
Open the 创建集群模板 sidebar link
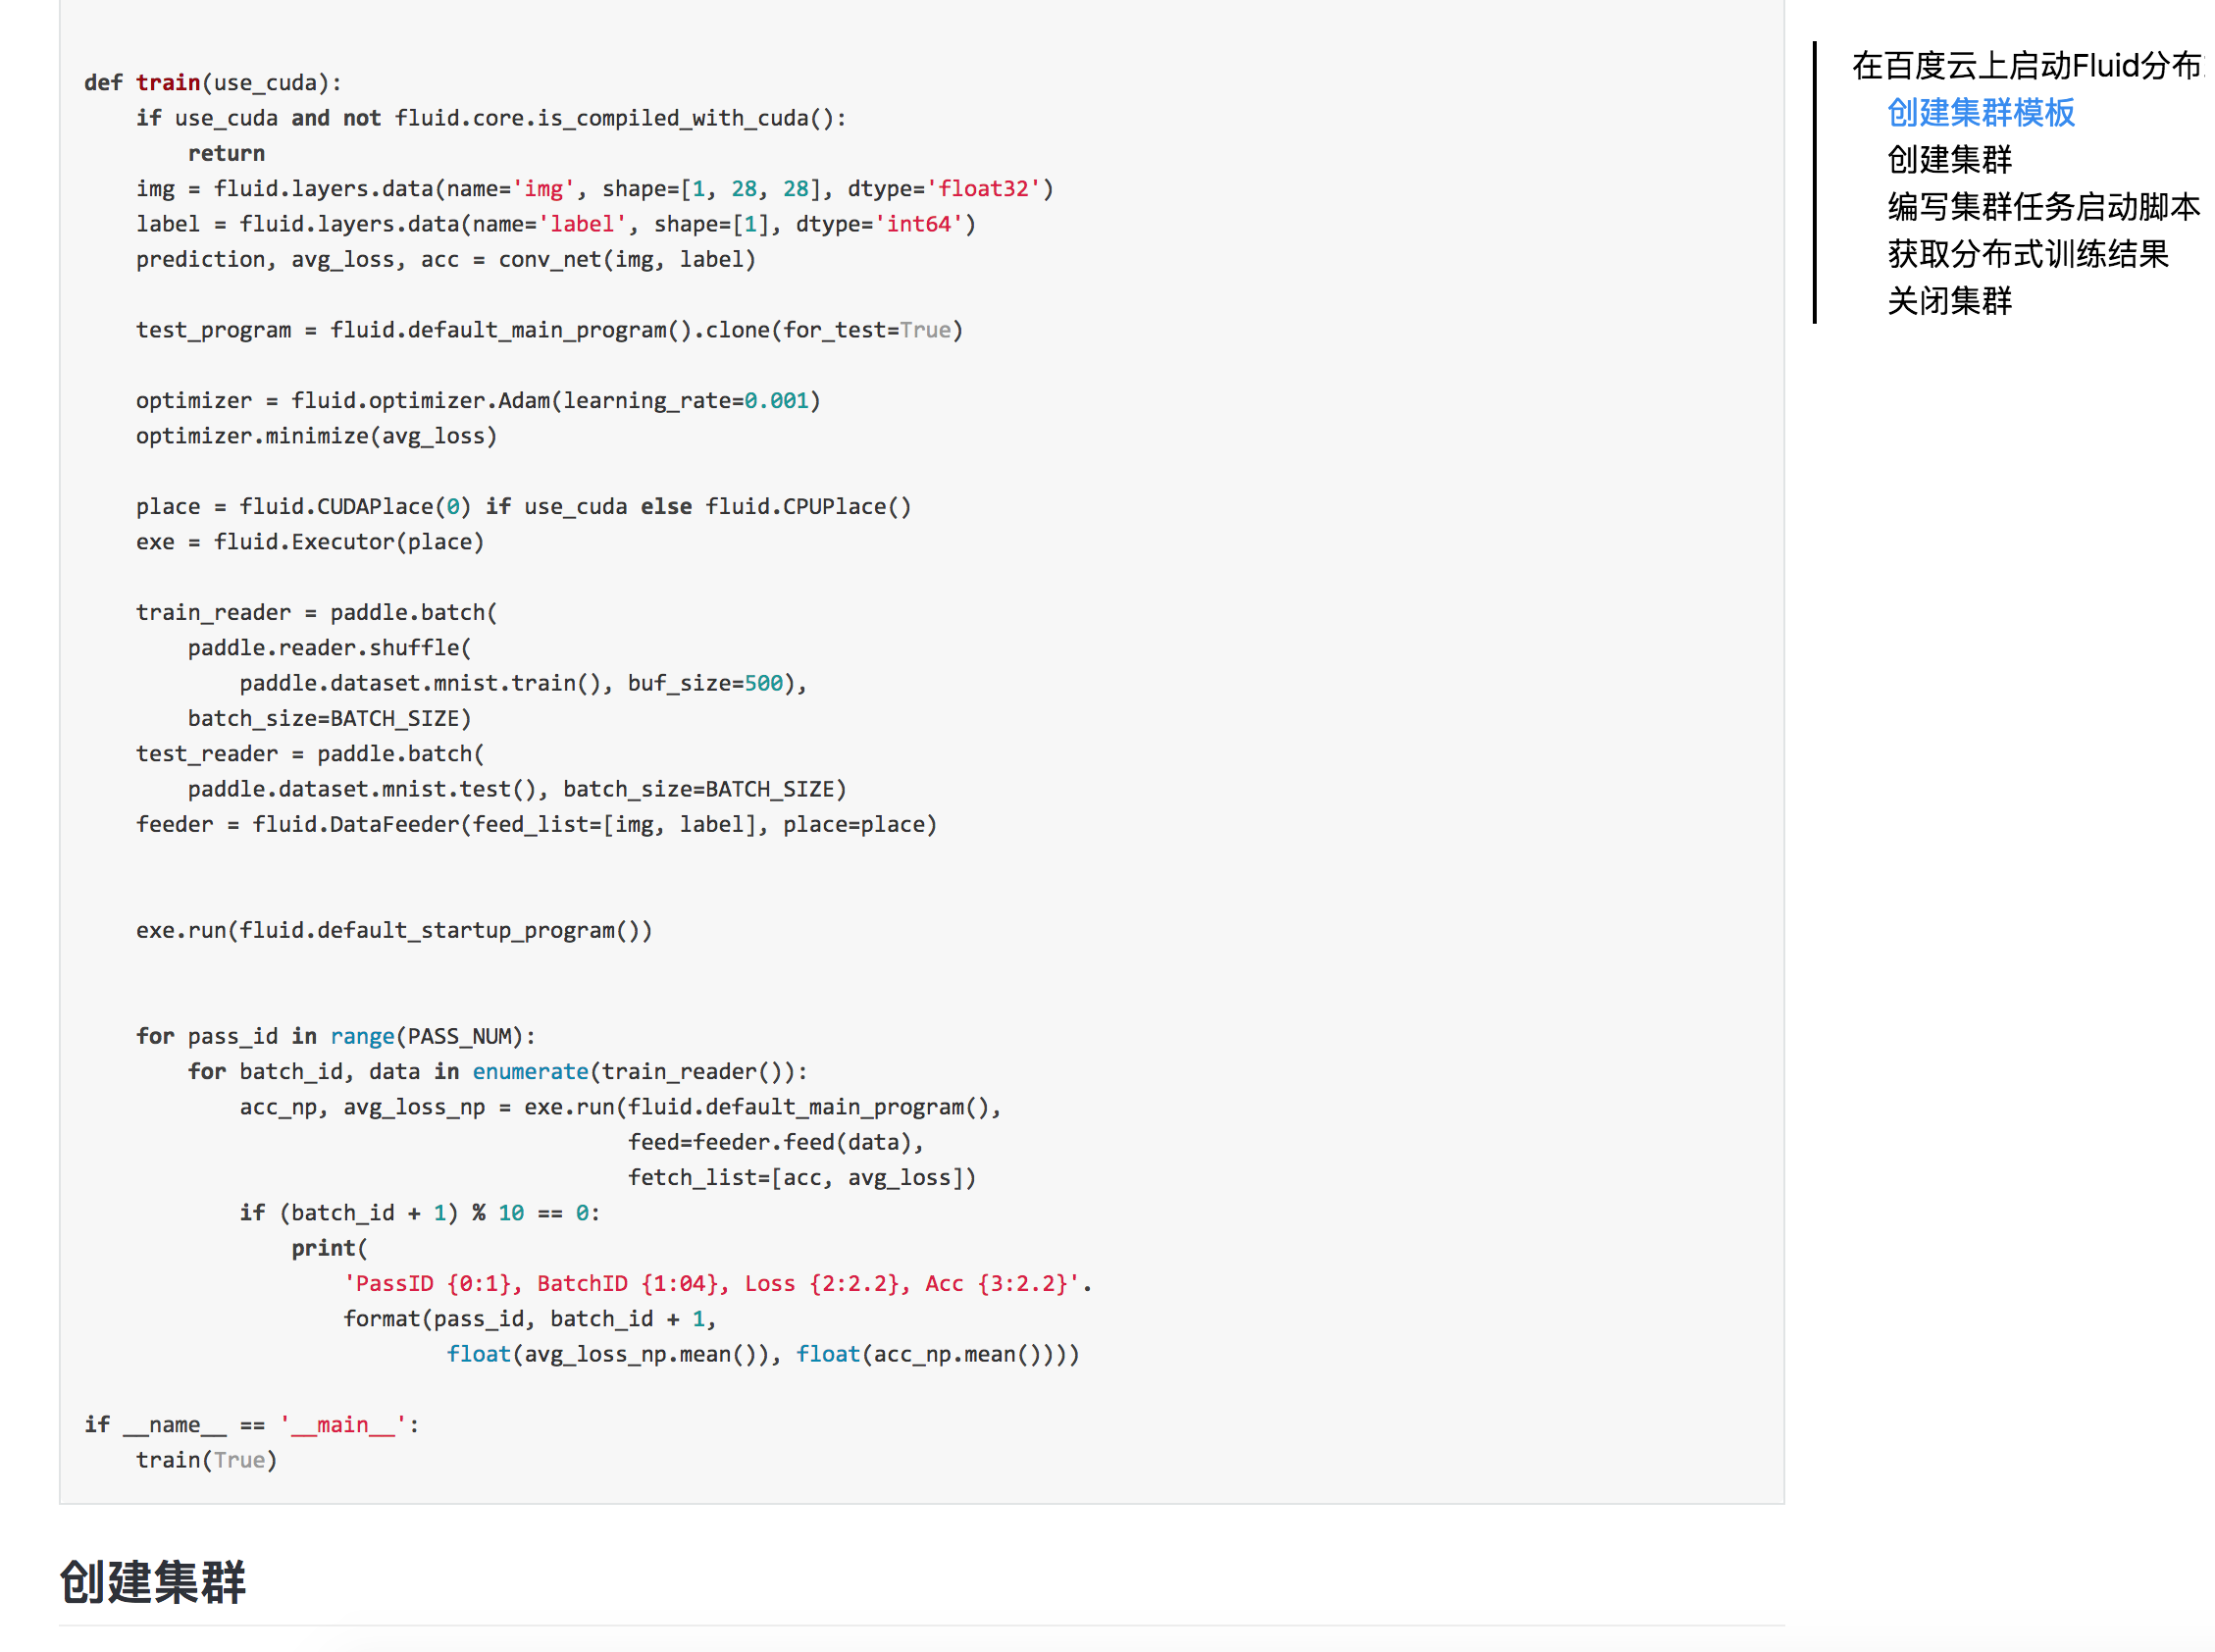coord(1979,113)
